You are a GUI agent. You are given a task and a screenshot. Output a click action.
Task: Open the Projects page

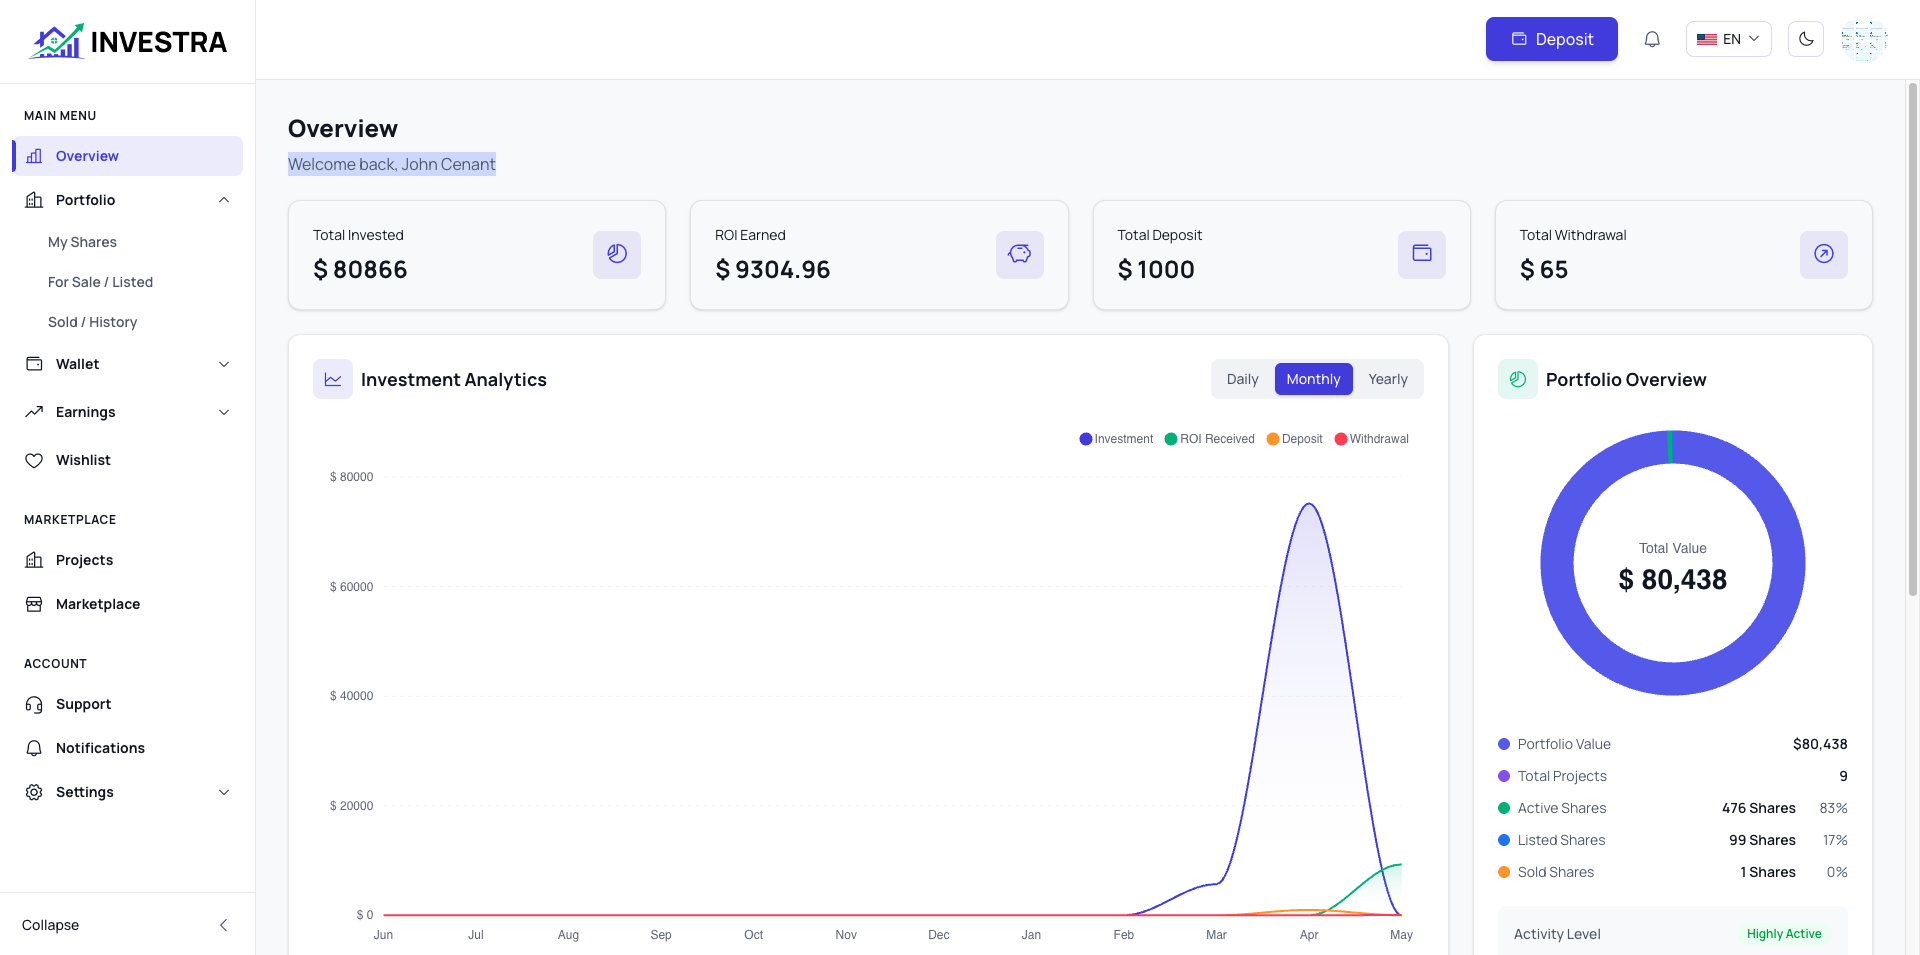pos(127,560)
